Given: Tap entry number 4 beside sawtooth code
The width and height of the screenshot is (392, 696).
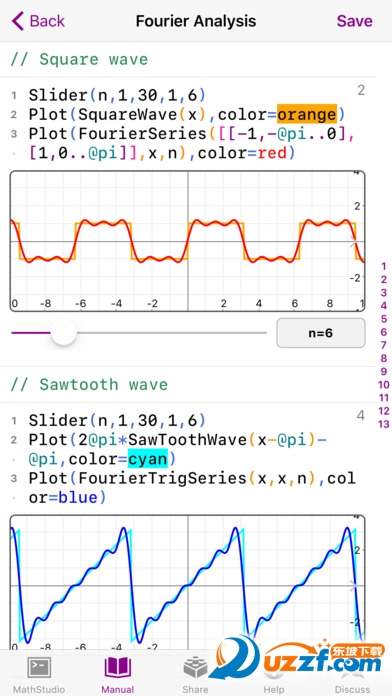Looking at the screenshot, I should 361,415.
